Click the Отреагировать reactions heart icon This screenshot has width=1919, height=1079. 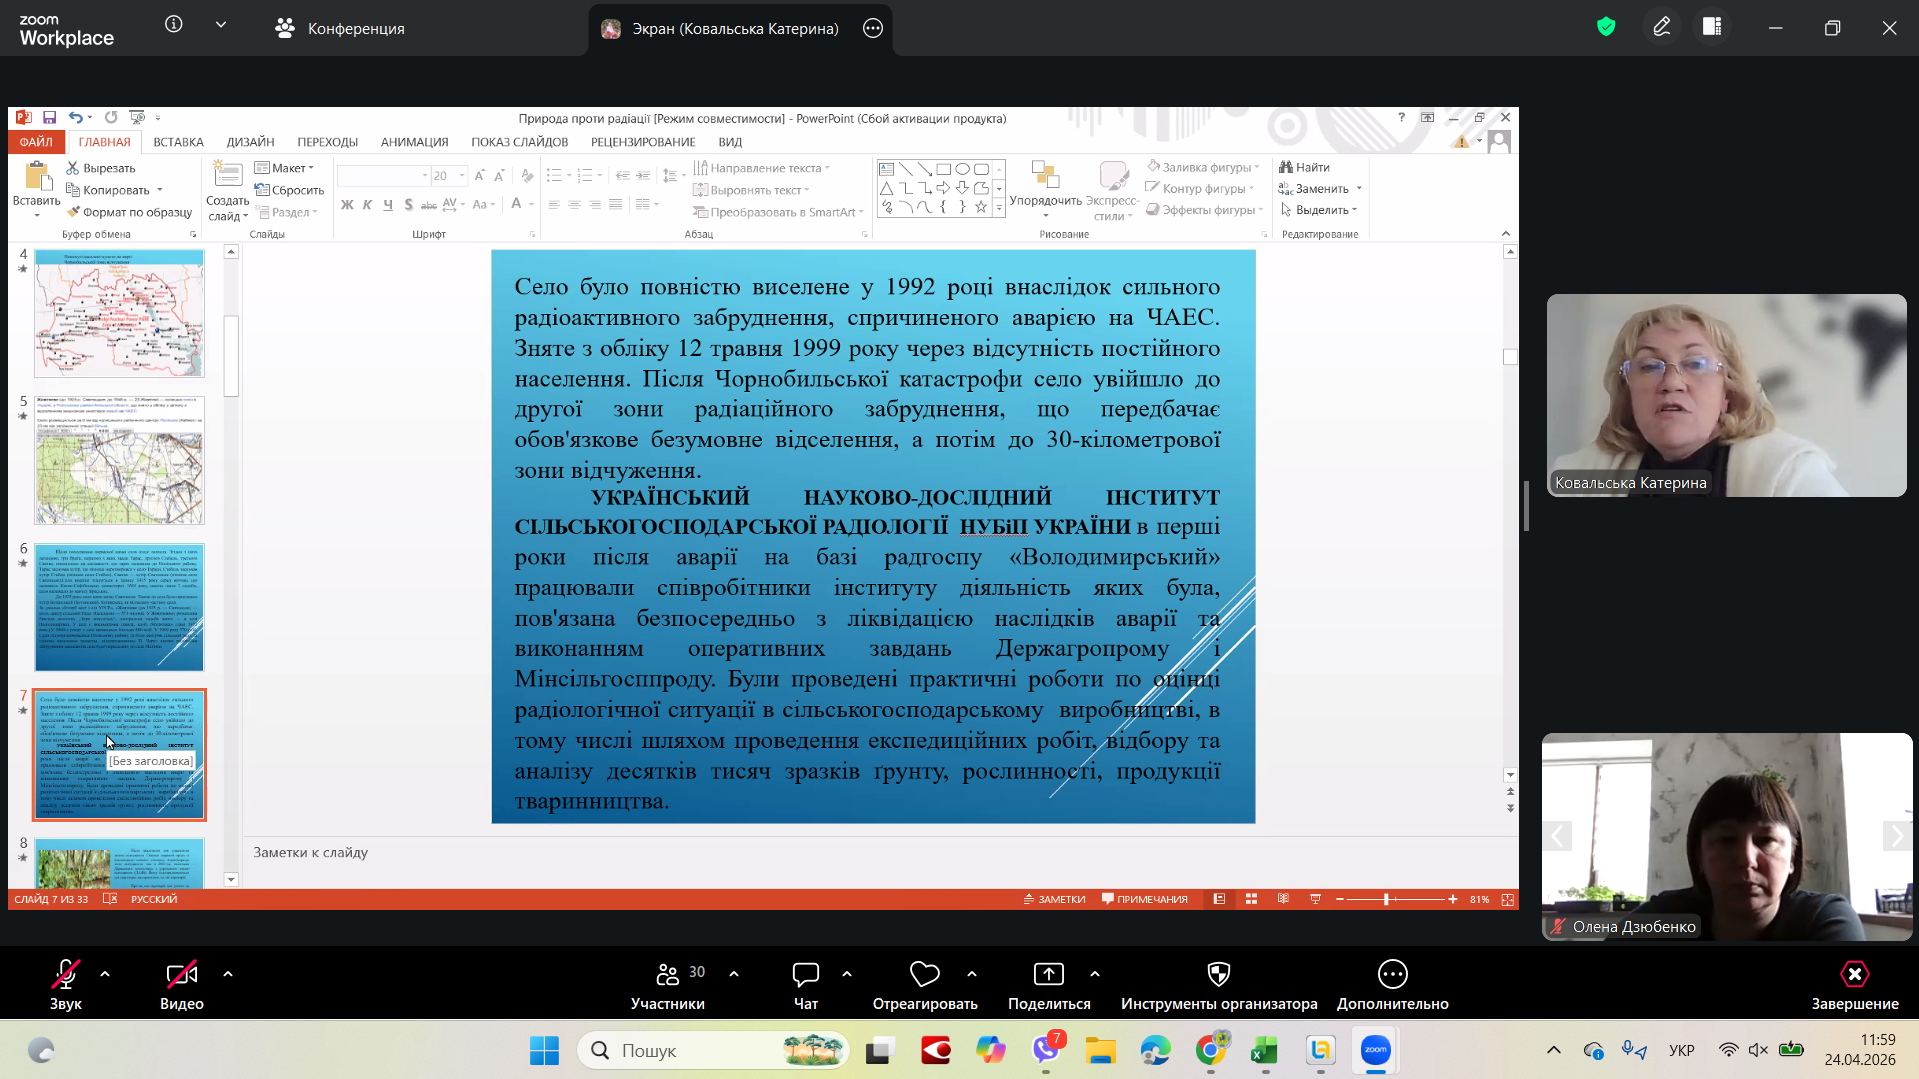click(x=924, y=975)
